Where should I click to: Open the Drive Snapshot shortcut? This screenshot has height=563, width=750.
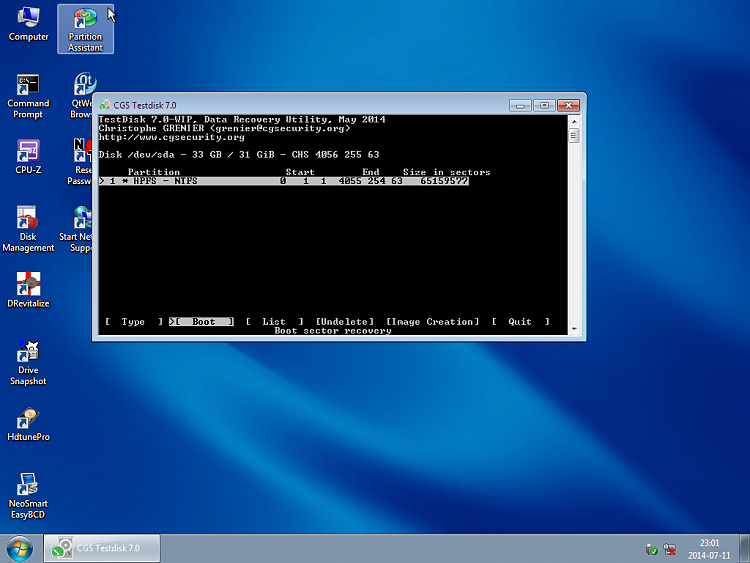pos(28,363)
